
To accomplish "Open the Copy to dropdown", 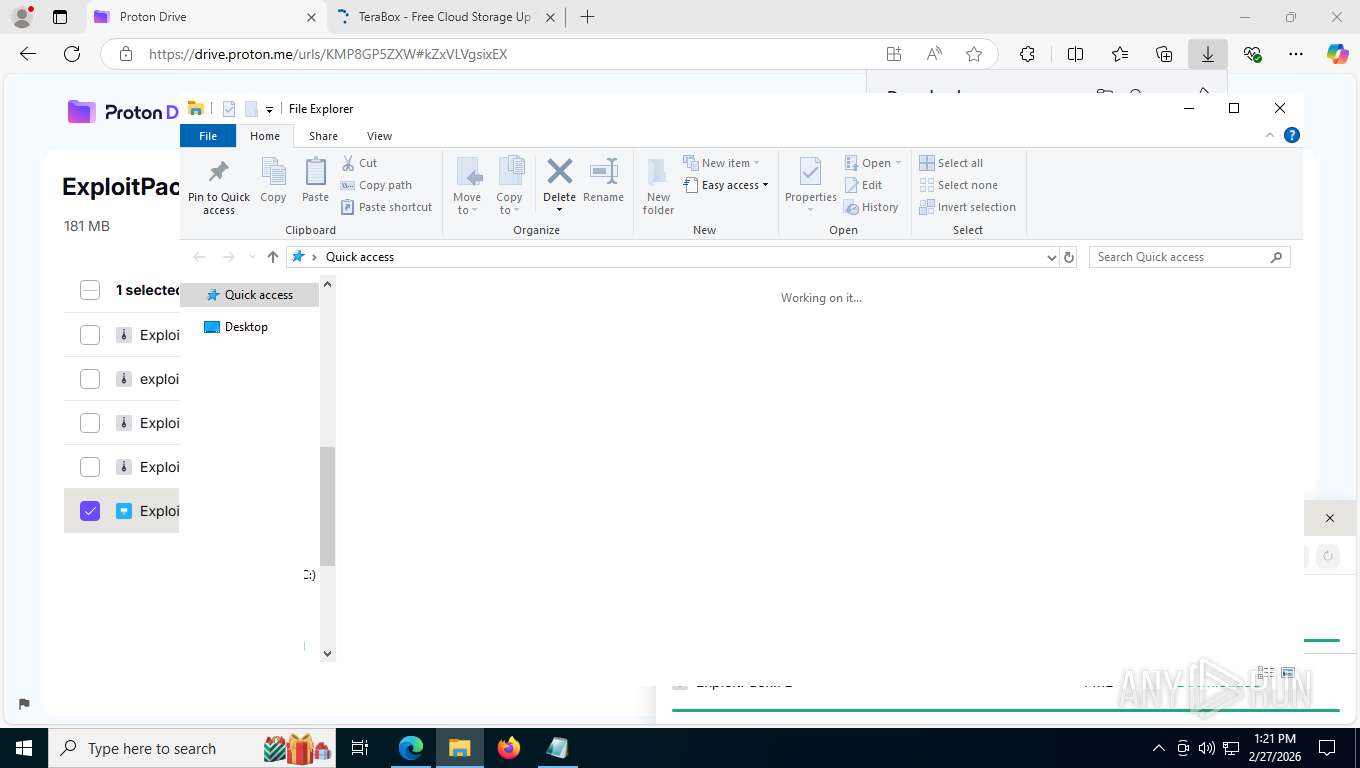I will click(x=509, y=186).
